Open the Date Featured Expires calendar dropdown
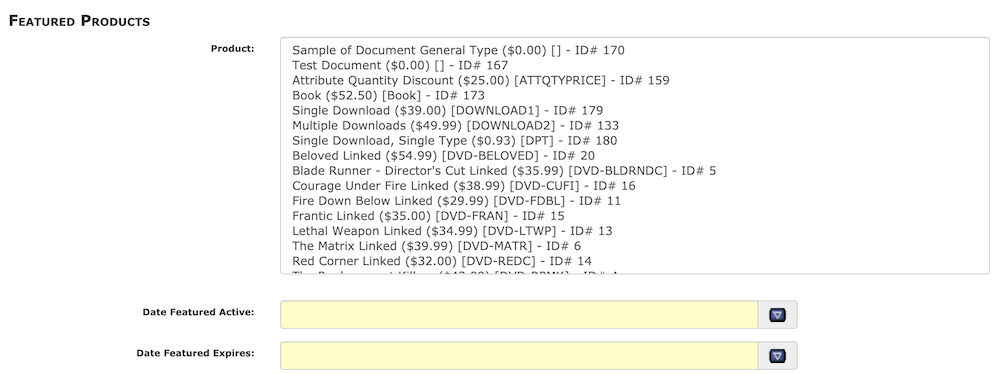 (x=777, y=356)
